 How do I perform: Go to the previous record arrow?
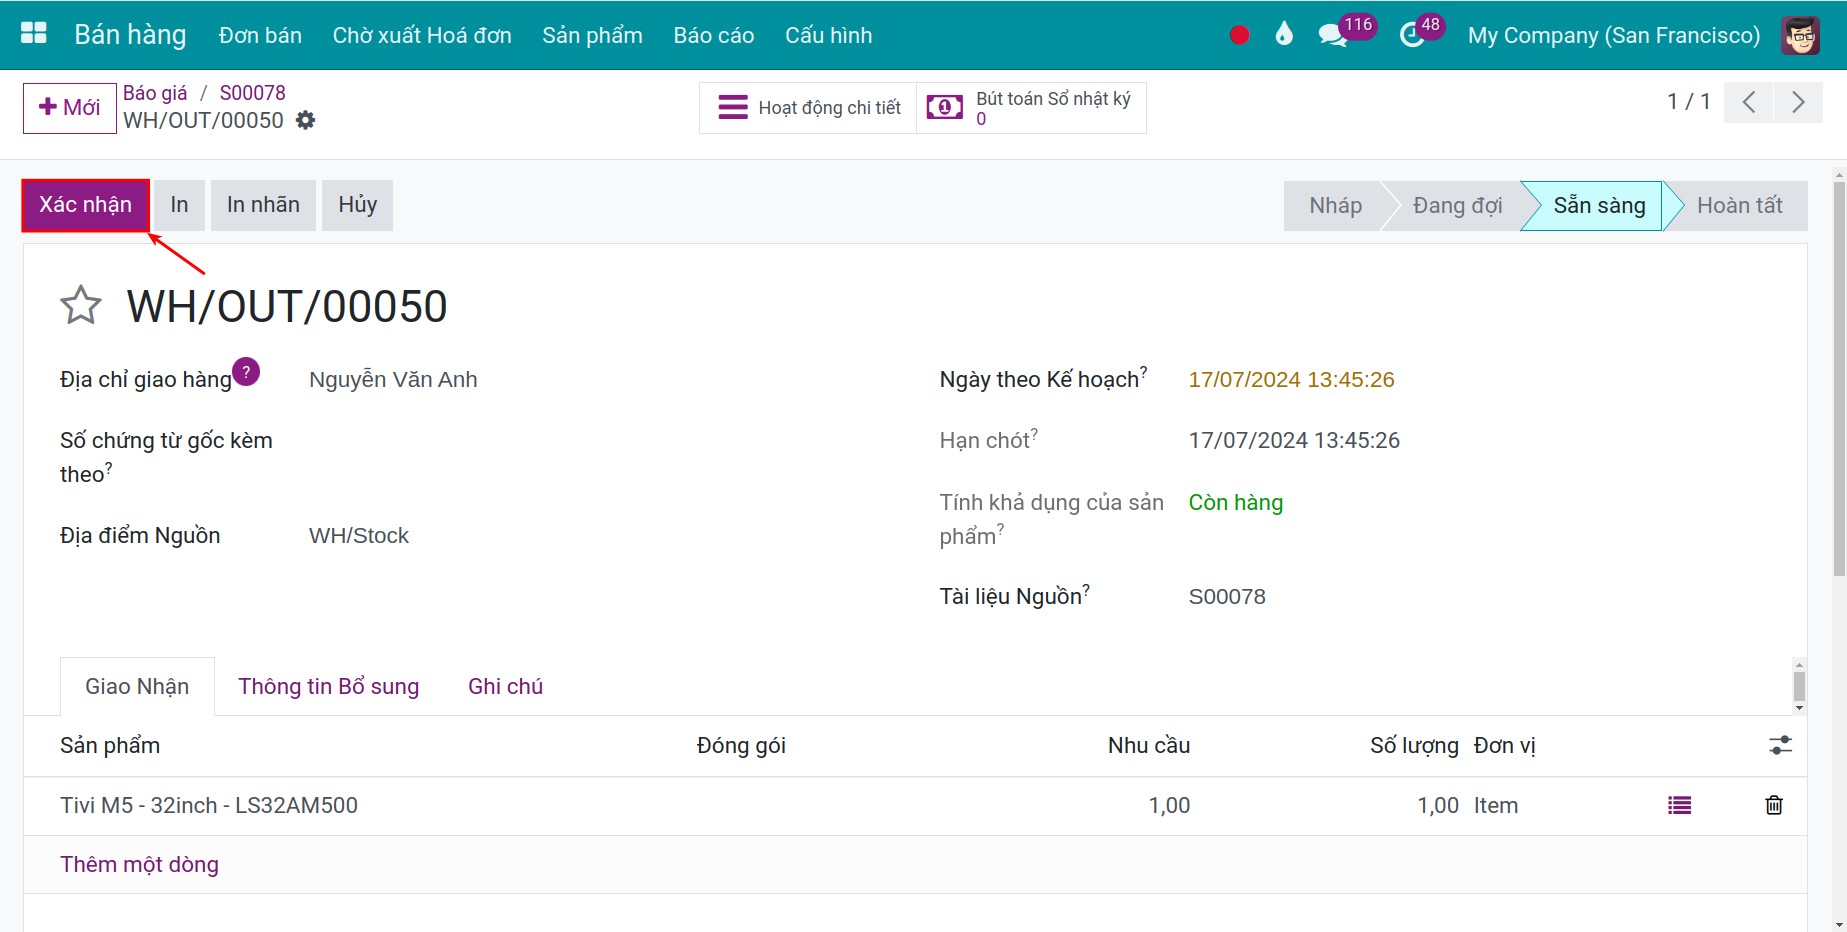(1749, 102)
